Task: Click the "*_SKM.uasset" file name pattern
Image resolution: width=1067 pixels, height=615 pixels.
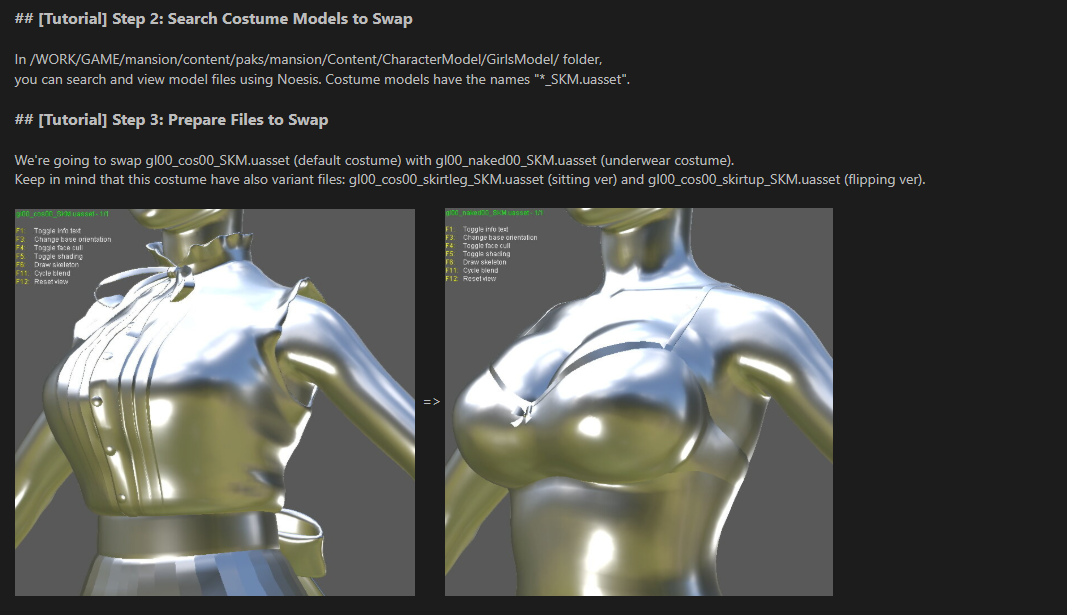Action: pyautogui.click(x=580, y=80)
